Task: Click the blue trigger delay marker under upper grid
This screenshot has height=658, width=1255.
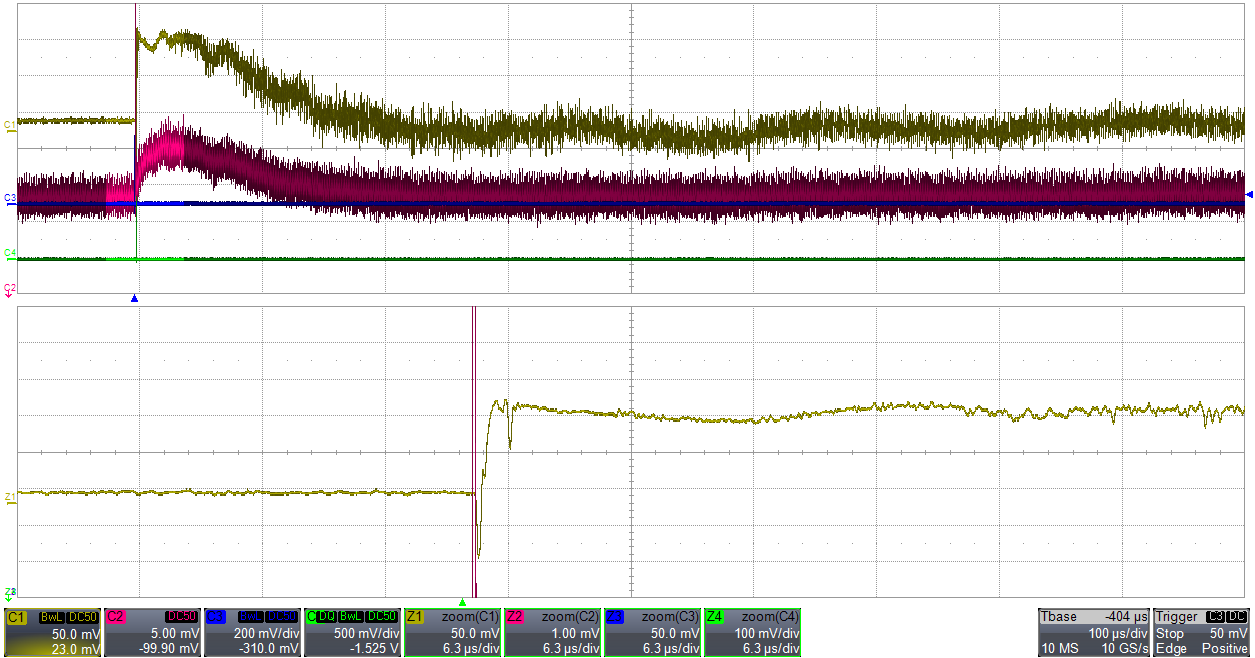Action: click(x=134, y=299)
